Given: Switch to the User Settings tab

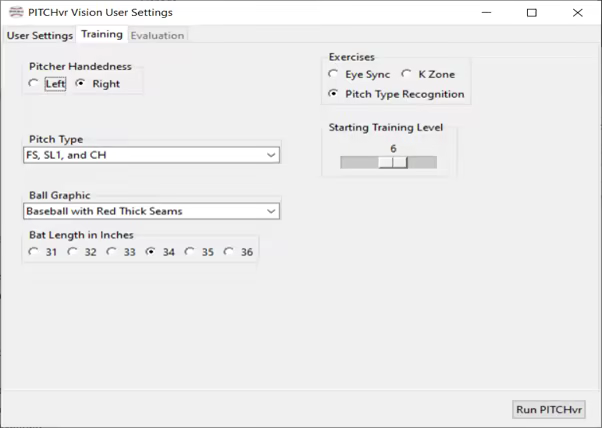Looking at the screenshot, I should [40, 35].
